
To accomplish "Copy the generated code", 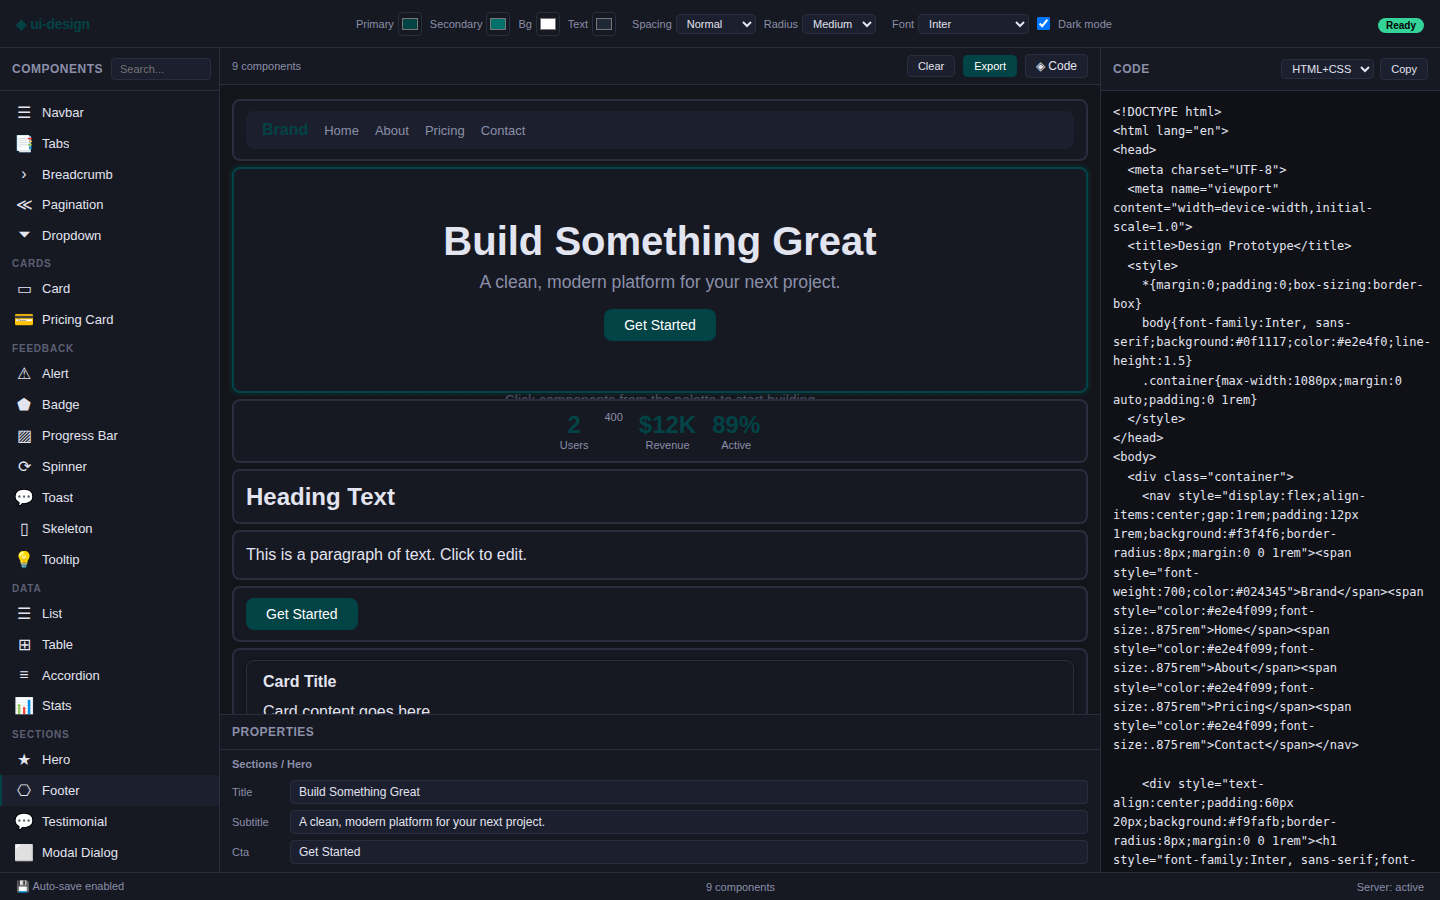I will (x=1404, y=69).
